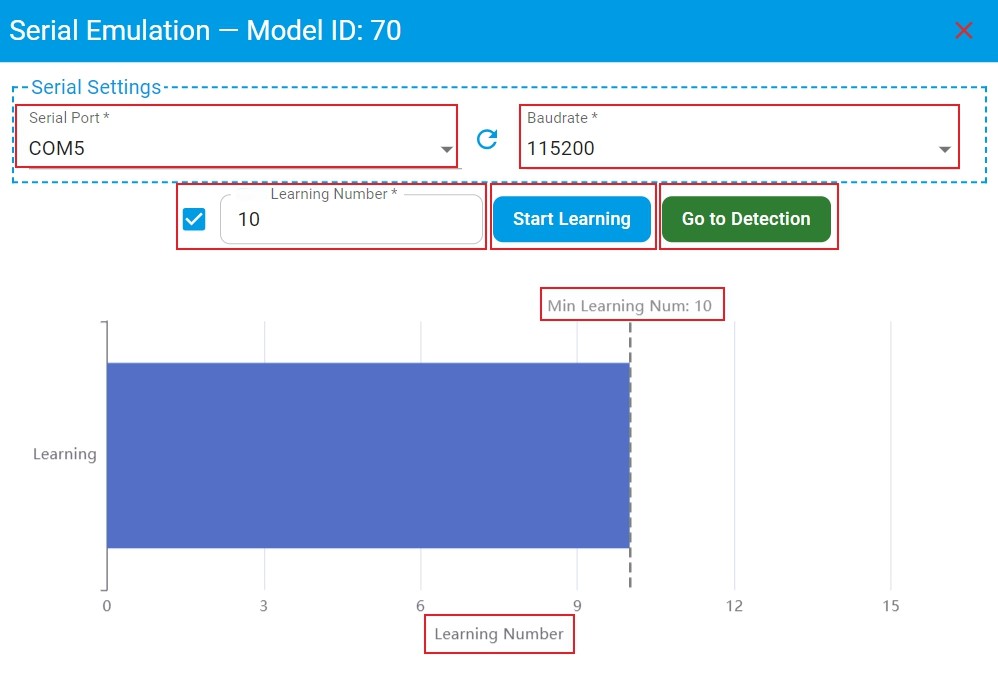Click the Baudrate dropdown arrow

pyautogui.click(x=944, y=150)
